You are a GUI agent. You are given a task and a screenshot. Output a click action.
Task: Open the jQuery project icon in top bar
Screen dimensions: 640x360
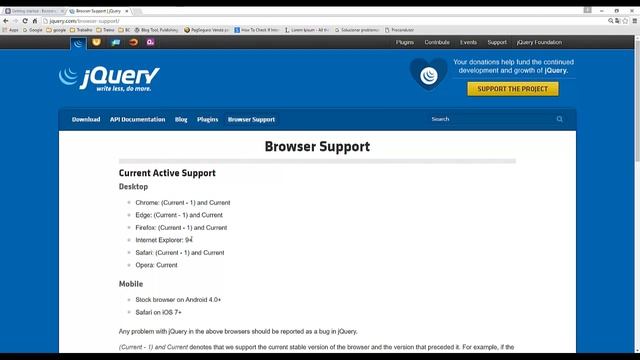(x=78, y=43)
